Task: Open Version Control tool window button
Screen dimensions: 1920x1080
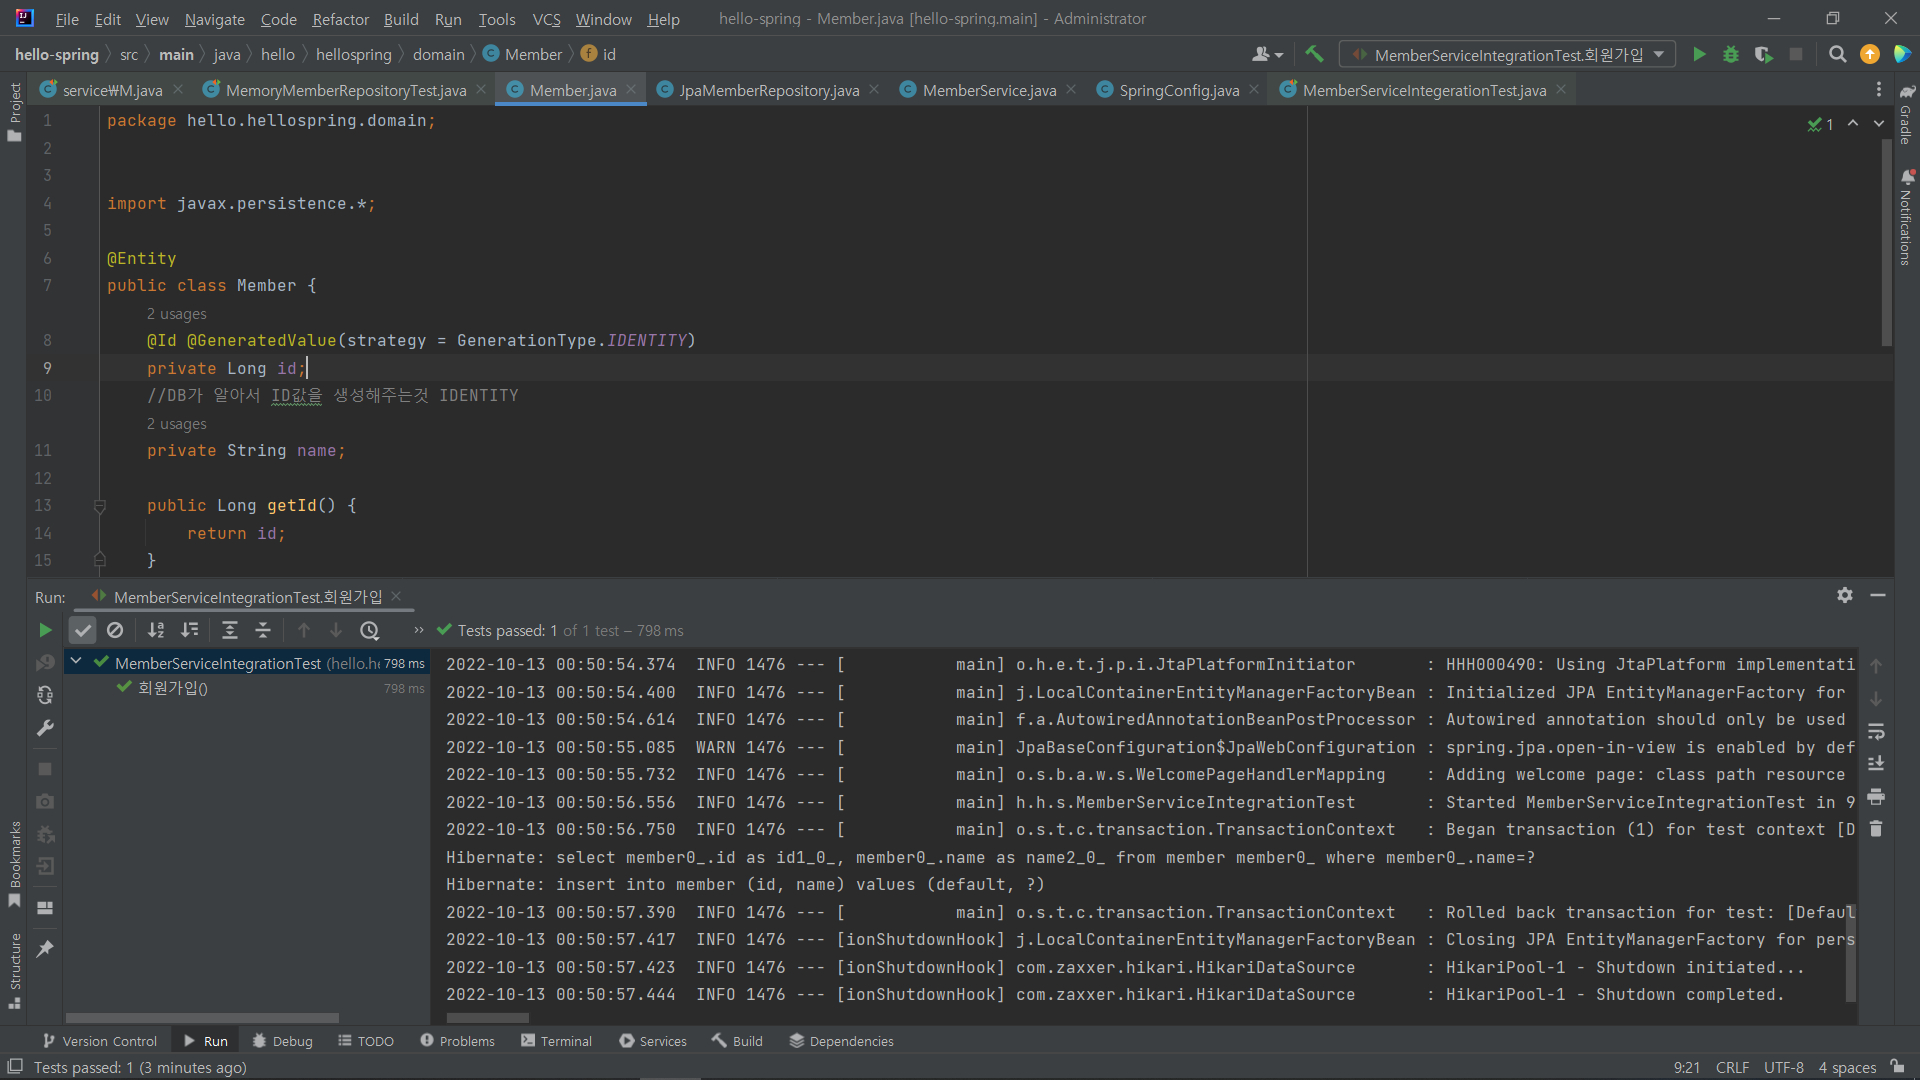Action: [100, 1041]
